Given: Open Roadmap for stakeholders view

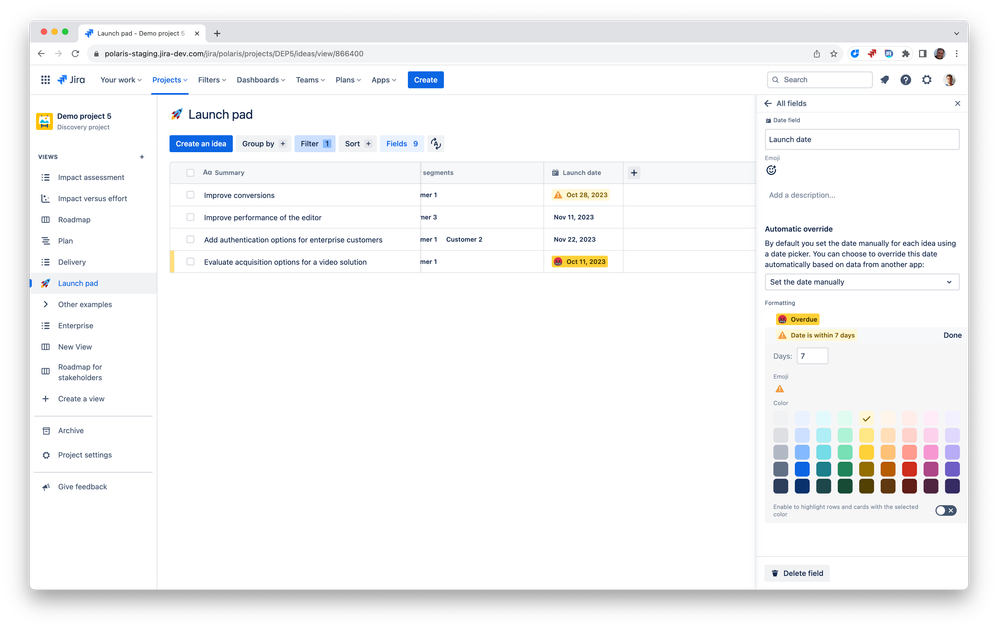Looking at the screenshot, I should [80, 372].
